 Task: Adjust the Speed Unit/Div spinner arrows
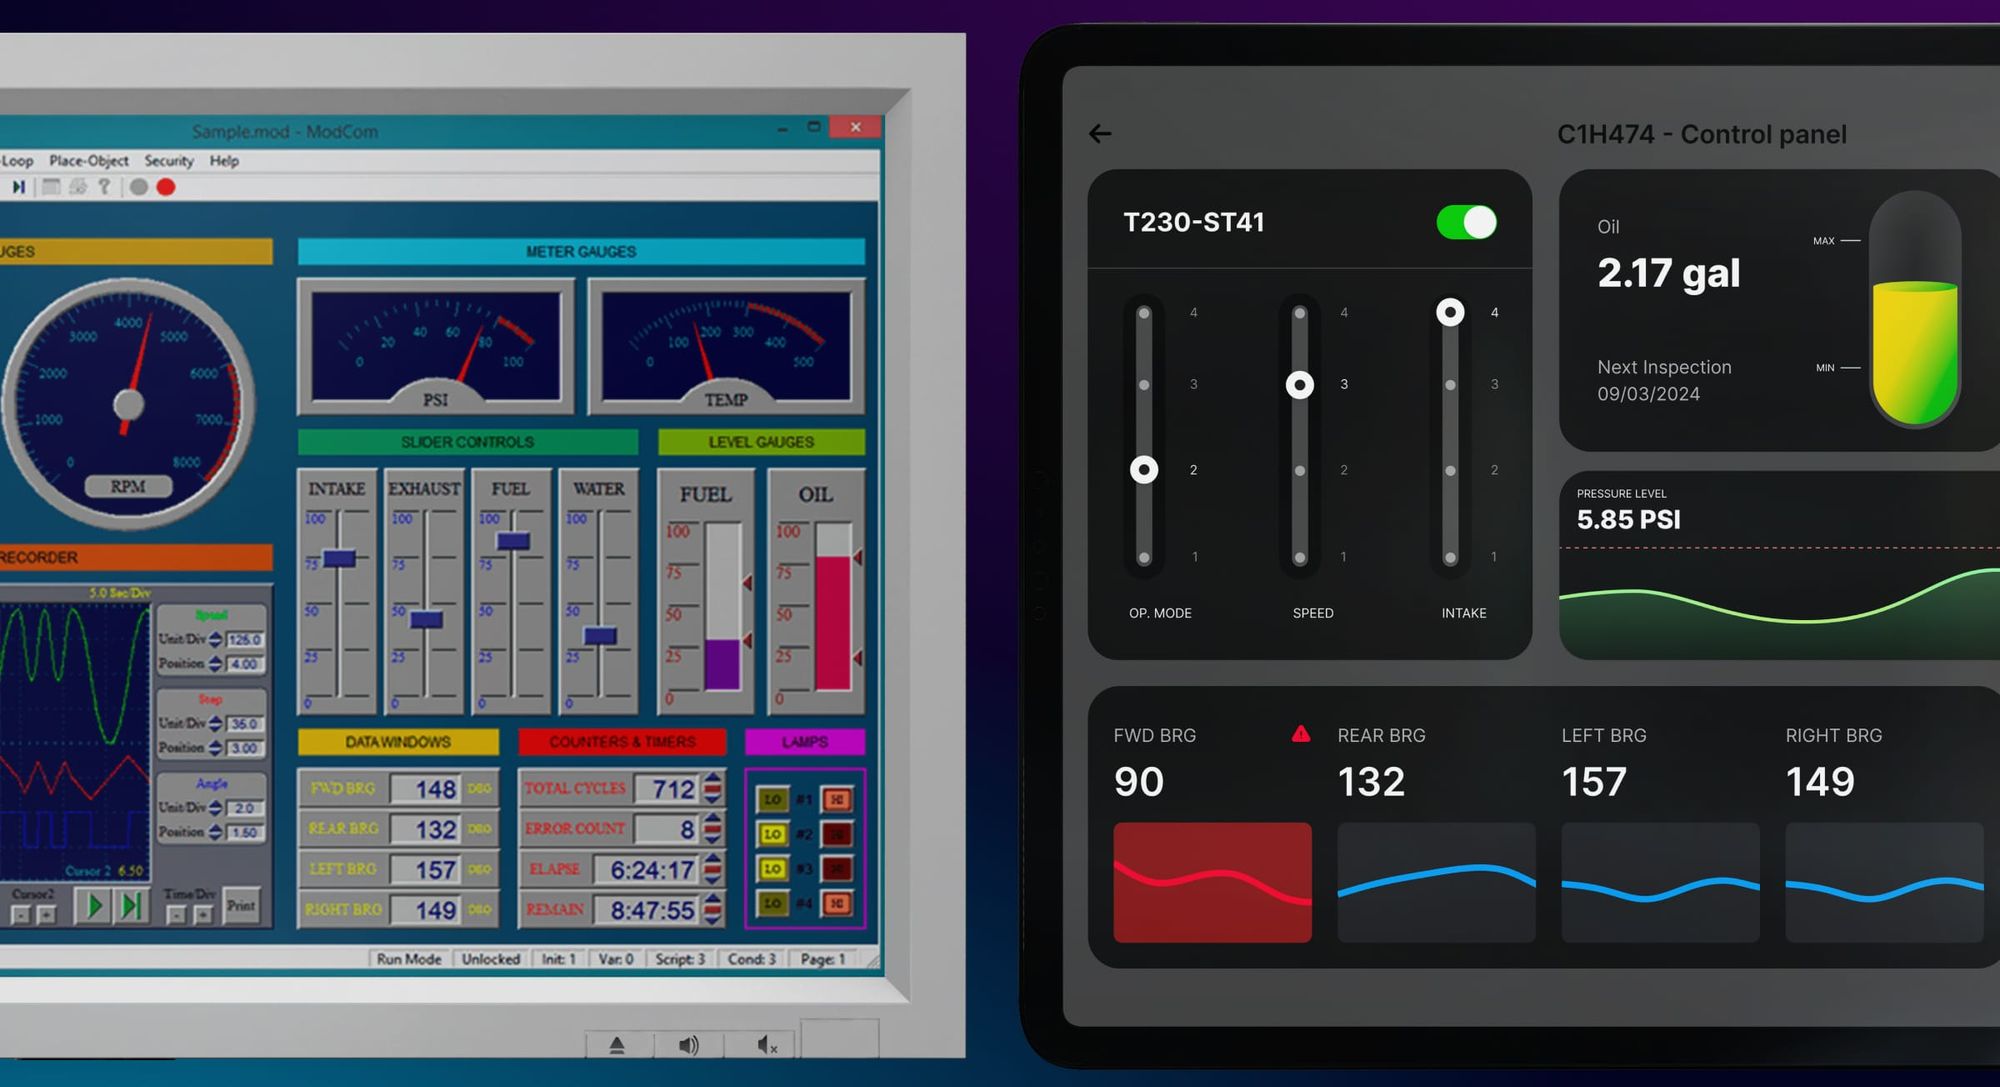pos(216,639)
